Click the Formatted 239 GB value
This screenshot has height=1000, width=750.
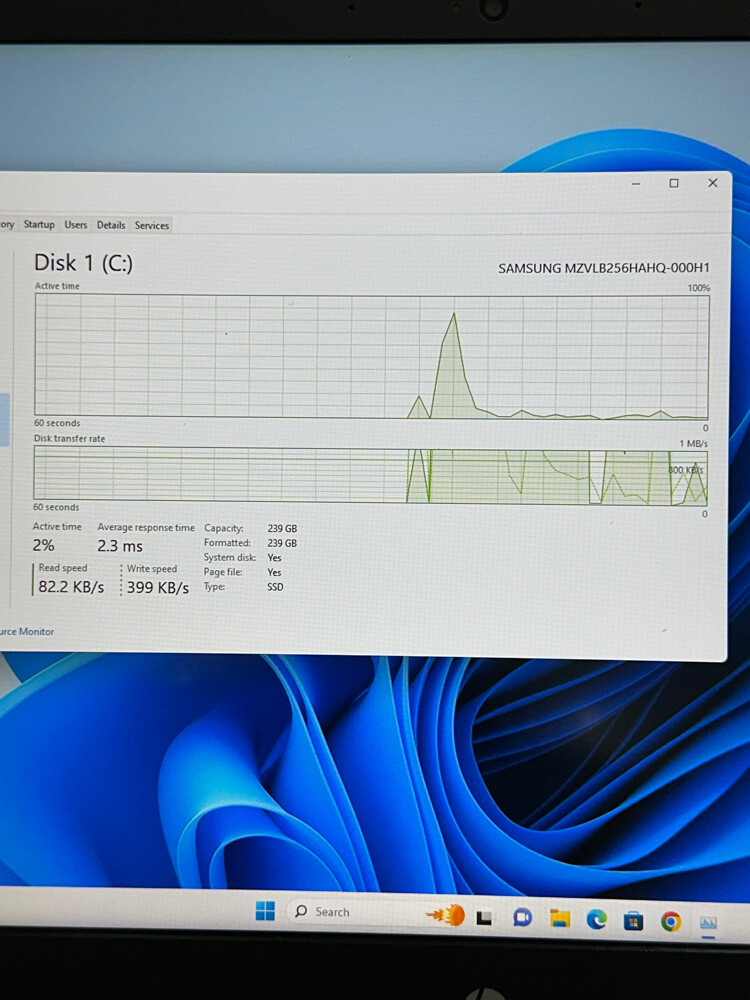tap(282, 543)
